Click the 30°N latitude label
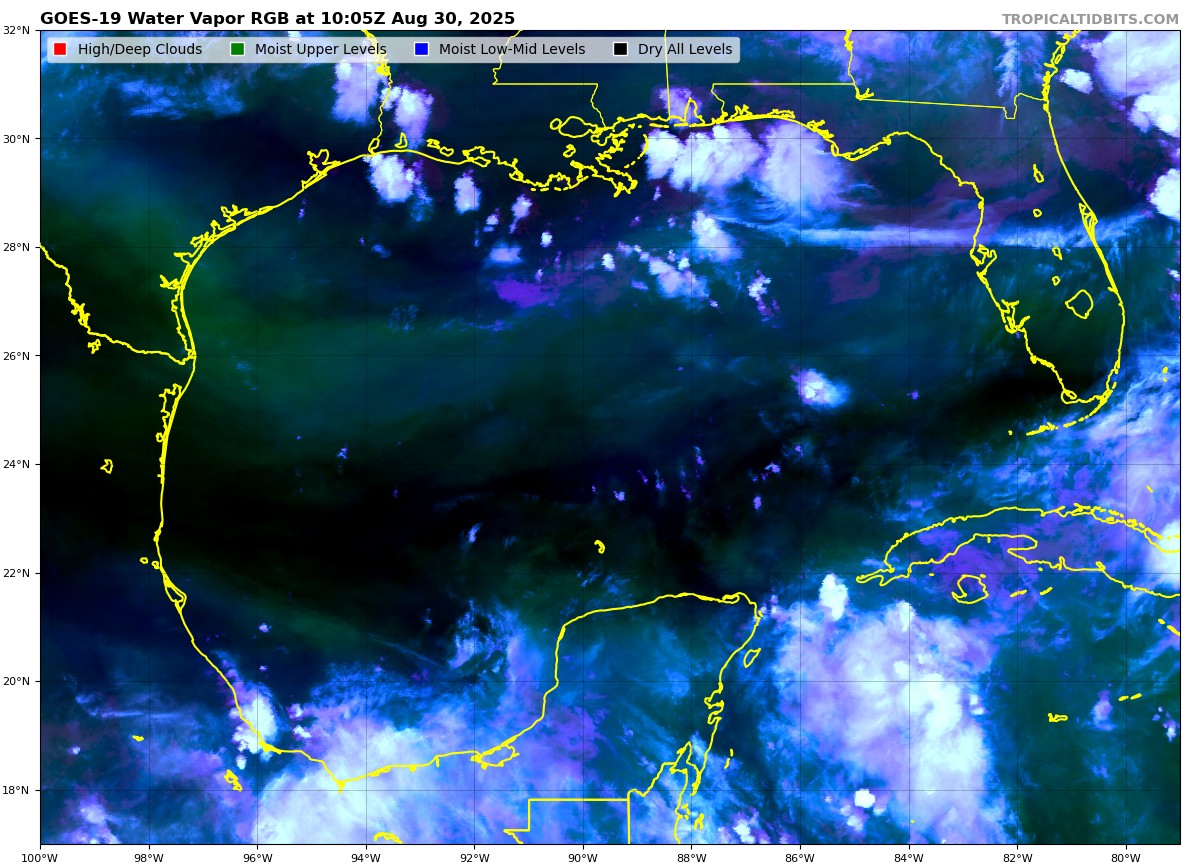The image size is (1200, 867). pos(20,139)
